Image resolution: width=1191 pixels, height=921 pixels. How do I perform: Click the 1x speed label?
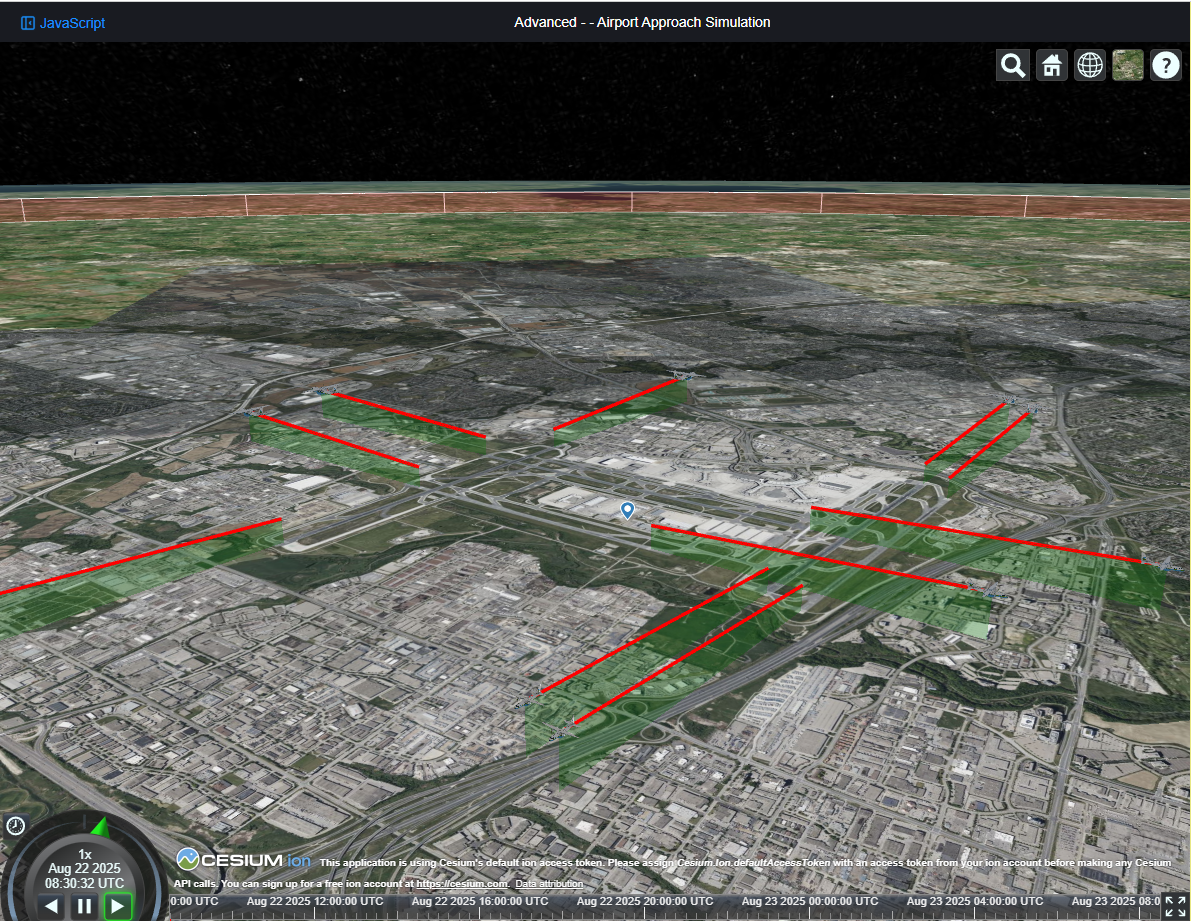(84, 854)
